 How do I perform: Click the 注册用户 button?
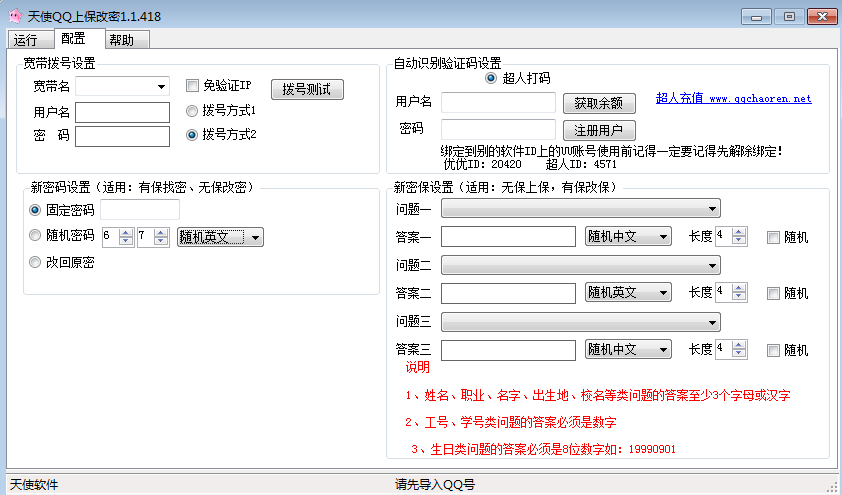tap(599, 130)
